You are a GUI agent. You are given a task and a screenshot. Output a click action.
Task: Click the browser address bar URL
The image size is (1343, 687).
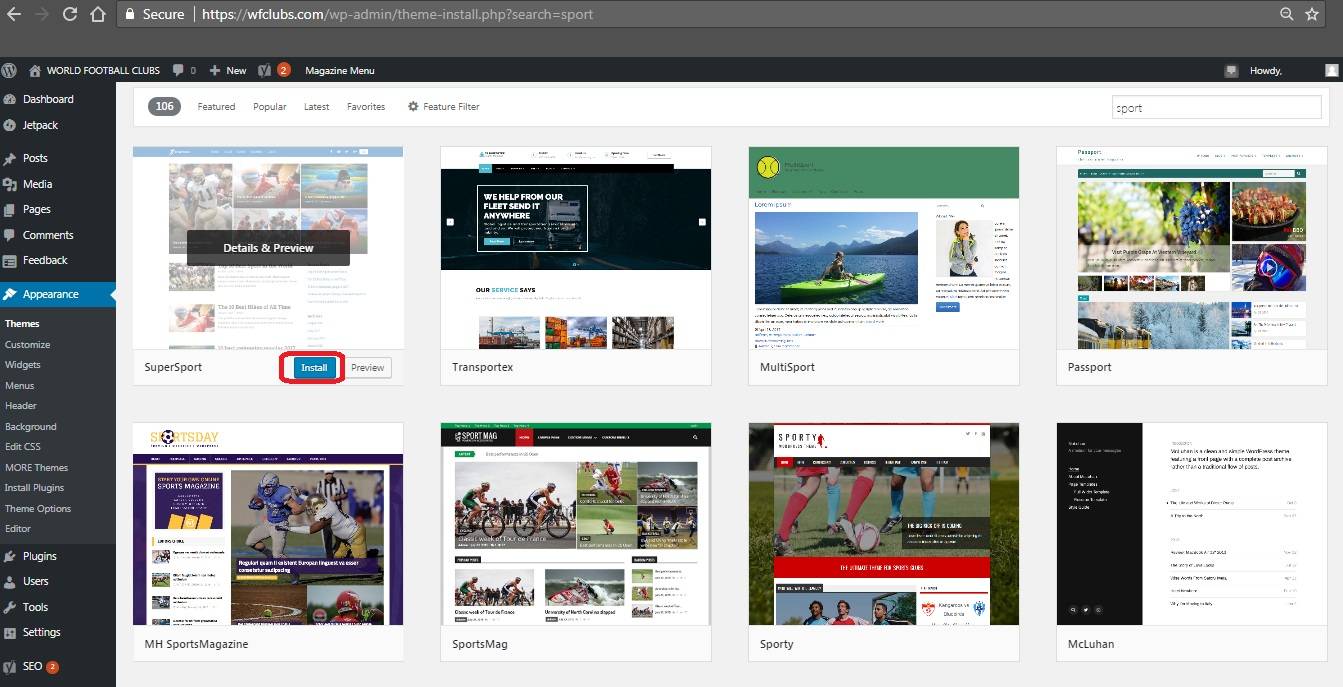coord(397,14)
